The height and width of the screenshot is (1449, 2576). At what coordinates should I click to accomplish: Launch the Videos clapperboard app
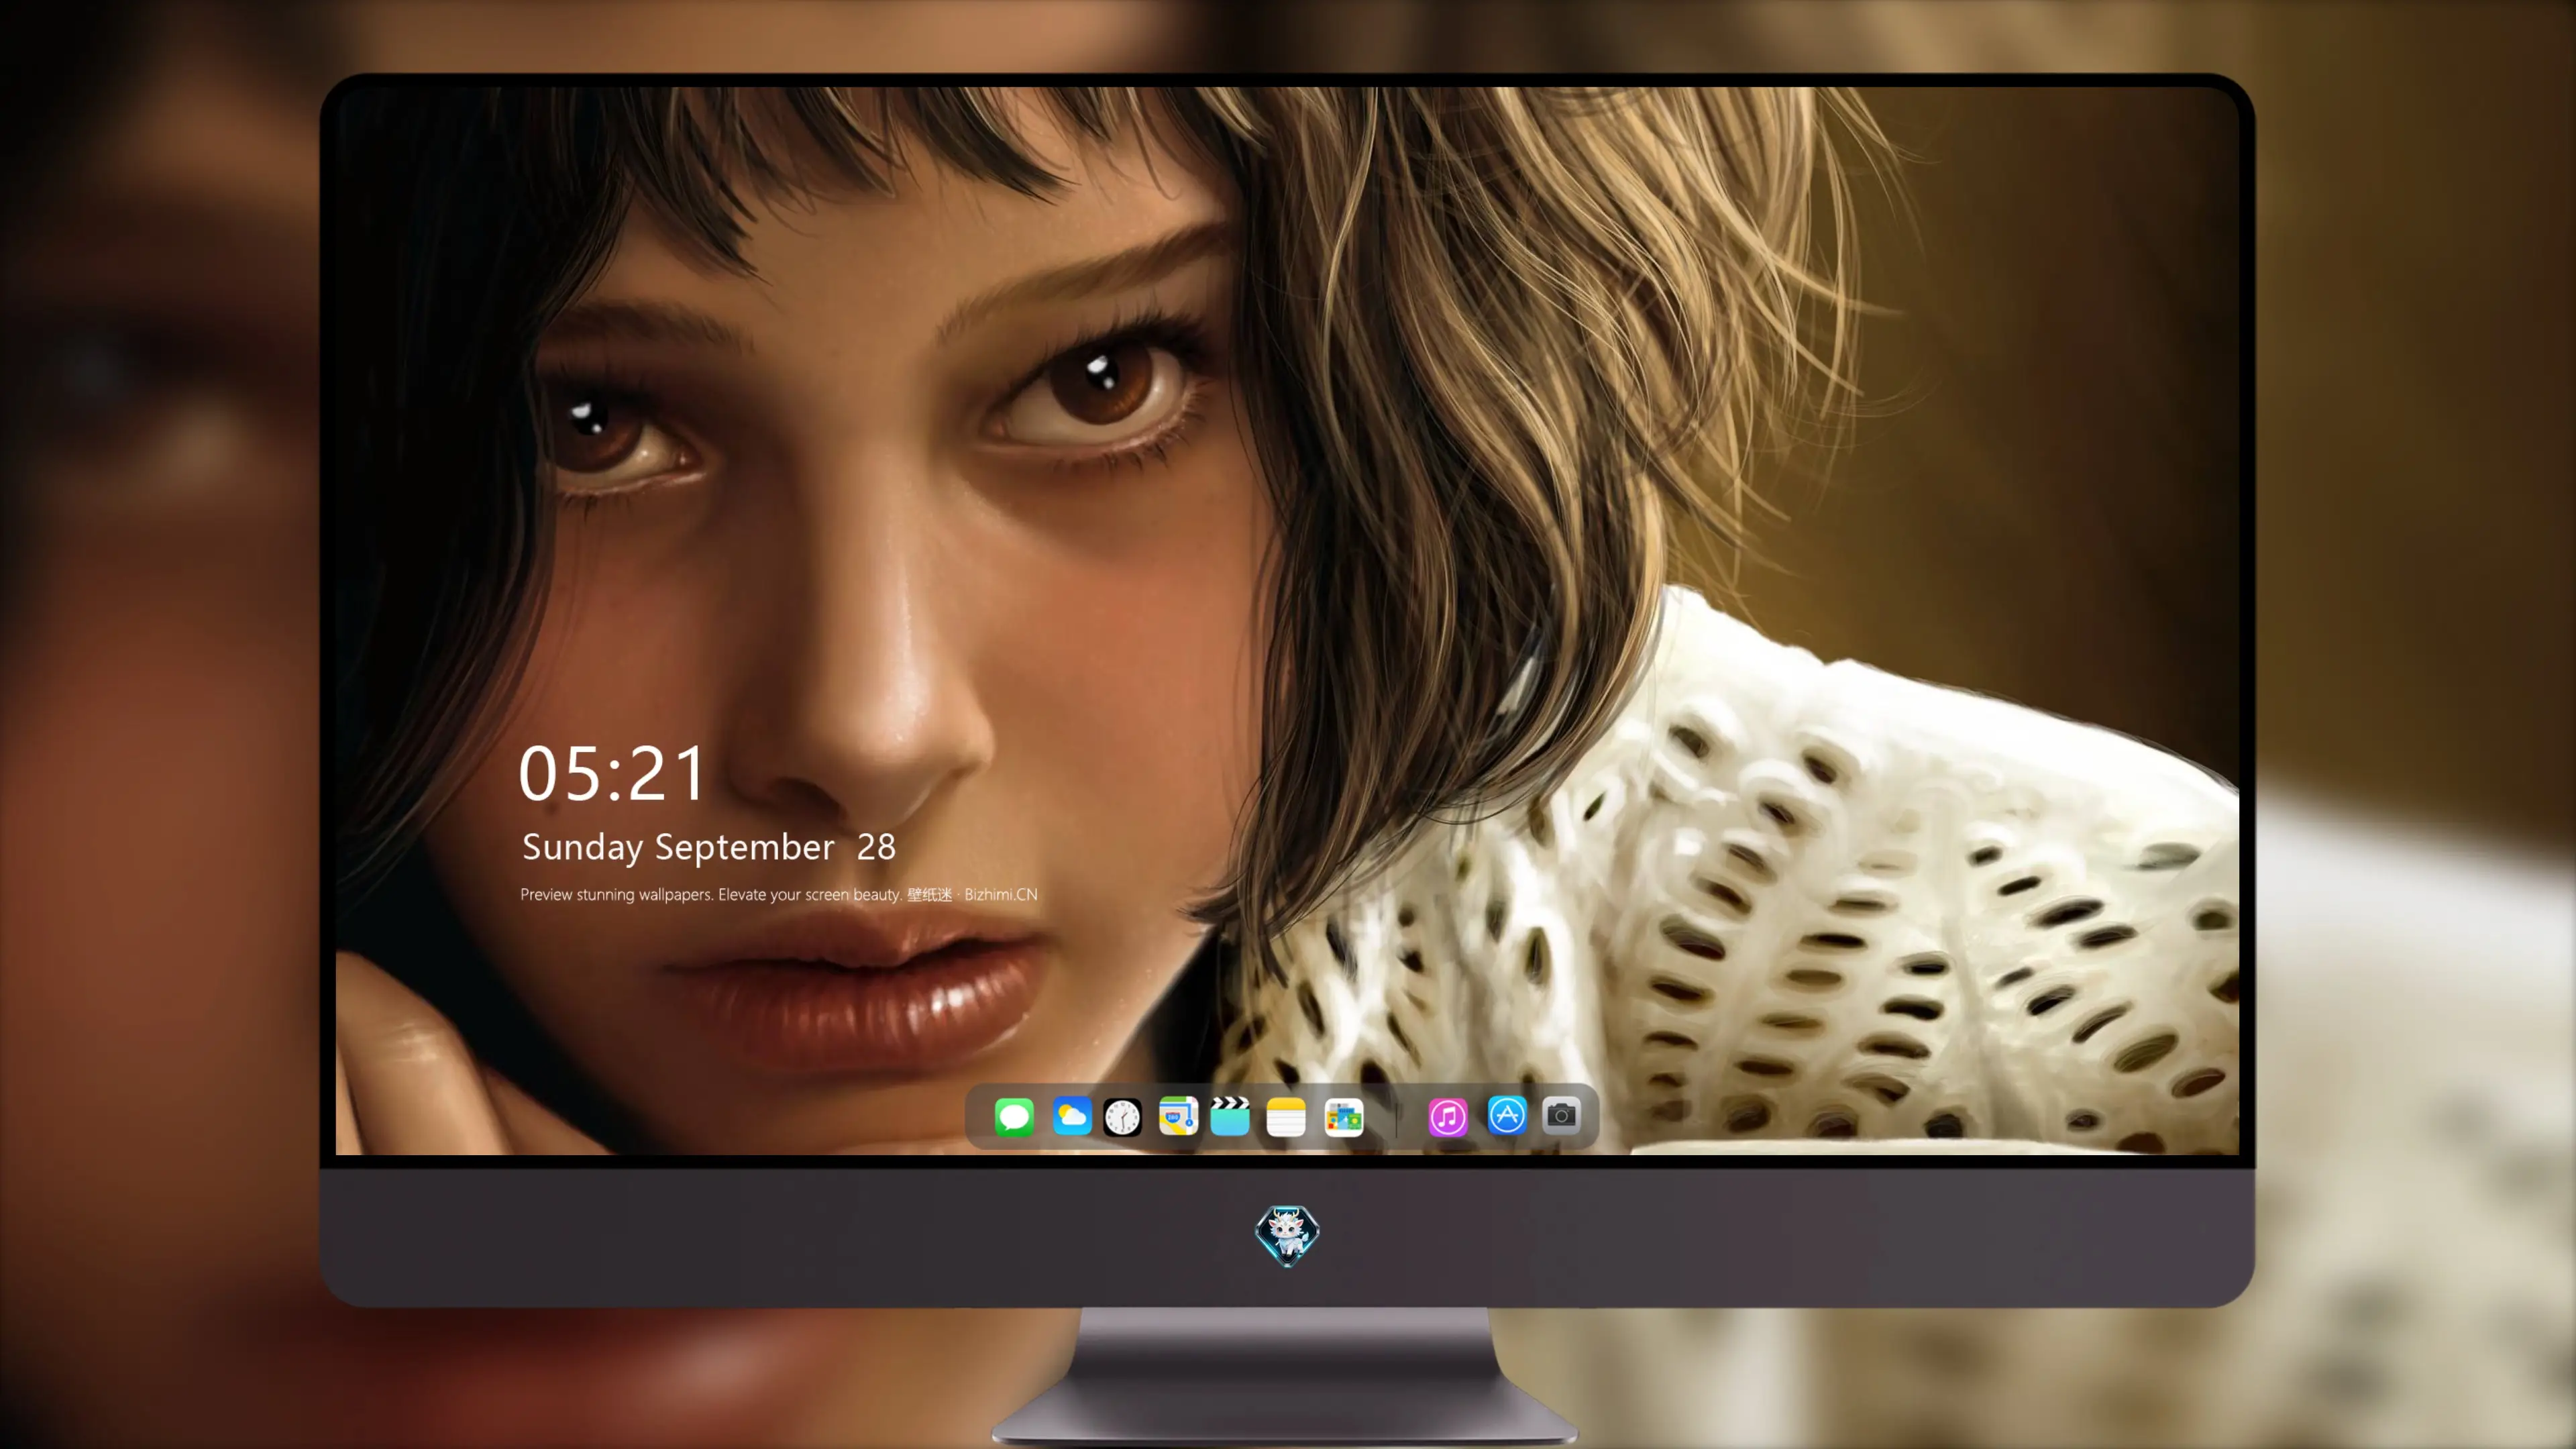point(1230,1116)
